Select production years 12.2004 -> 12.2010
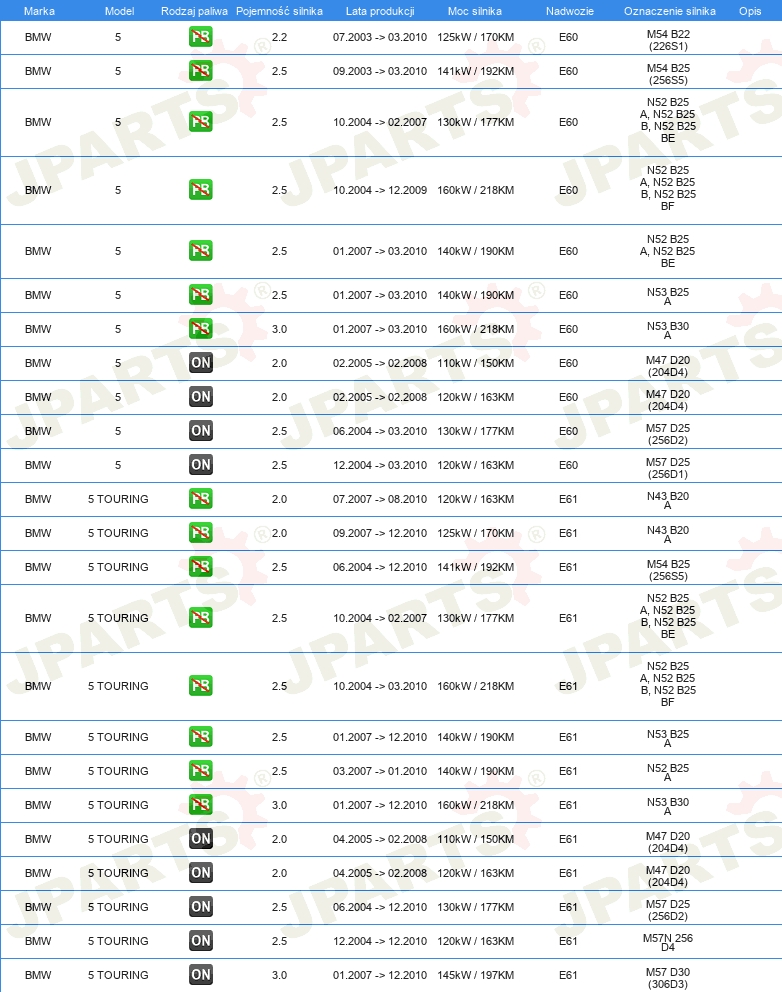 [x=380, y=941]
